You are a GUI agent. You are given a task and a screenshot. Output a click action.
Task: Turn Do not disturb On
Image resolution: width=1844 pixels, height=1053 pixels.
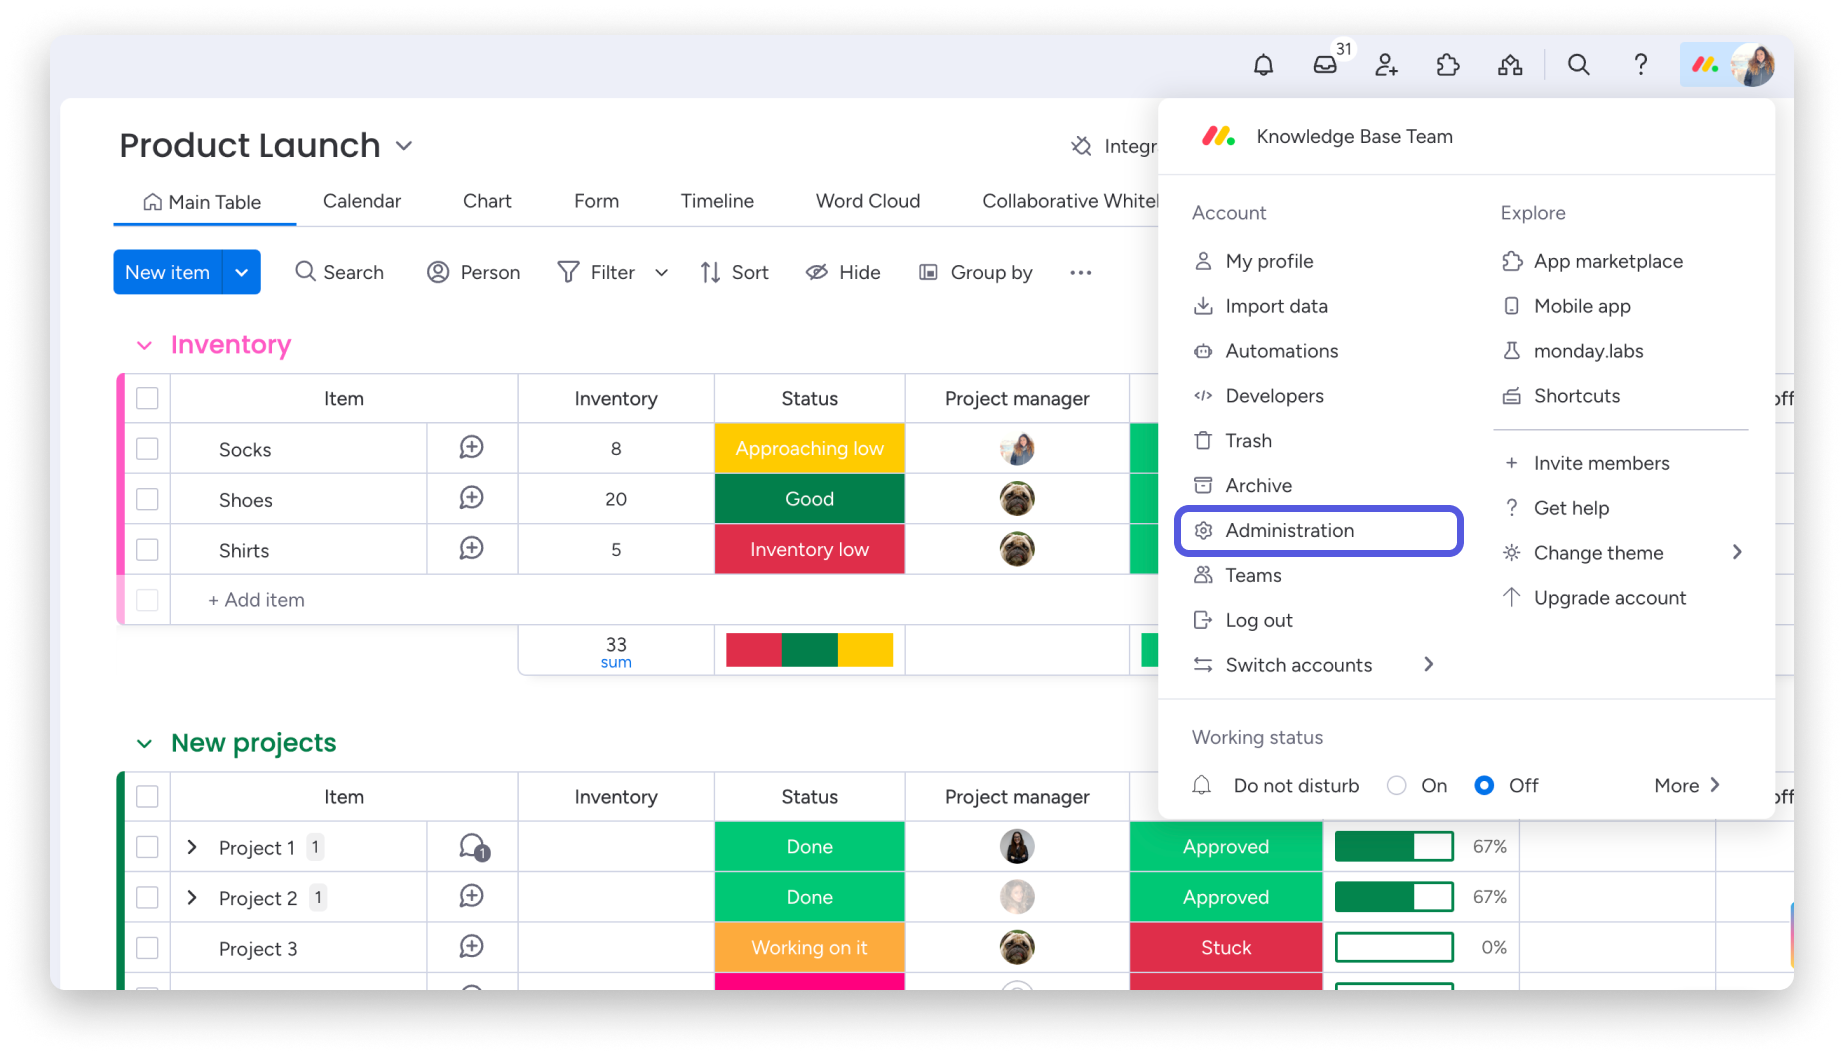tap(1397, 785)
